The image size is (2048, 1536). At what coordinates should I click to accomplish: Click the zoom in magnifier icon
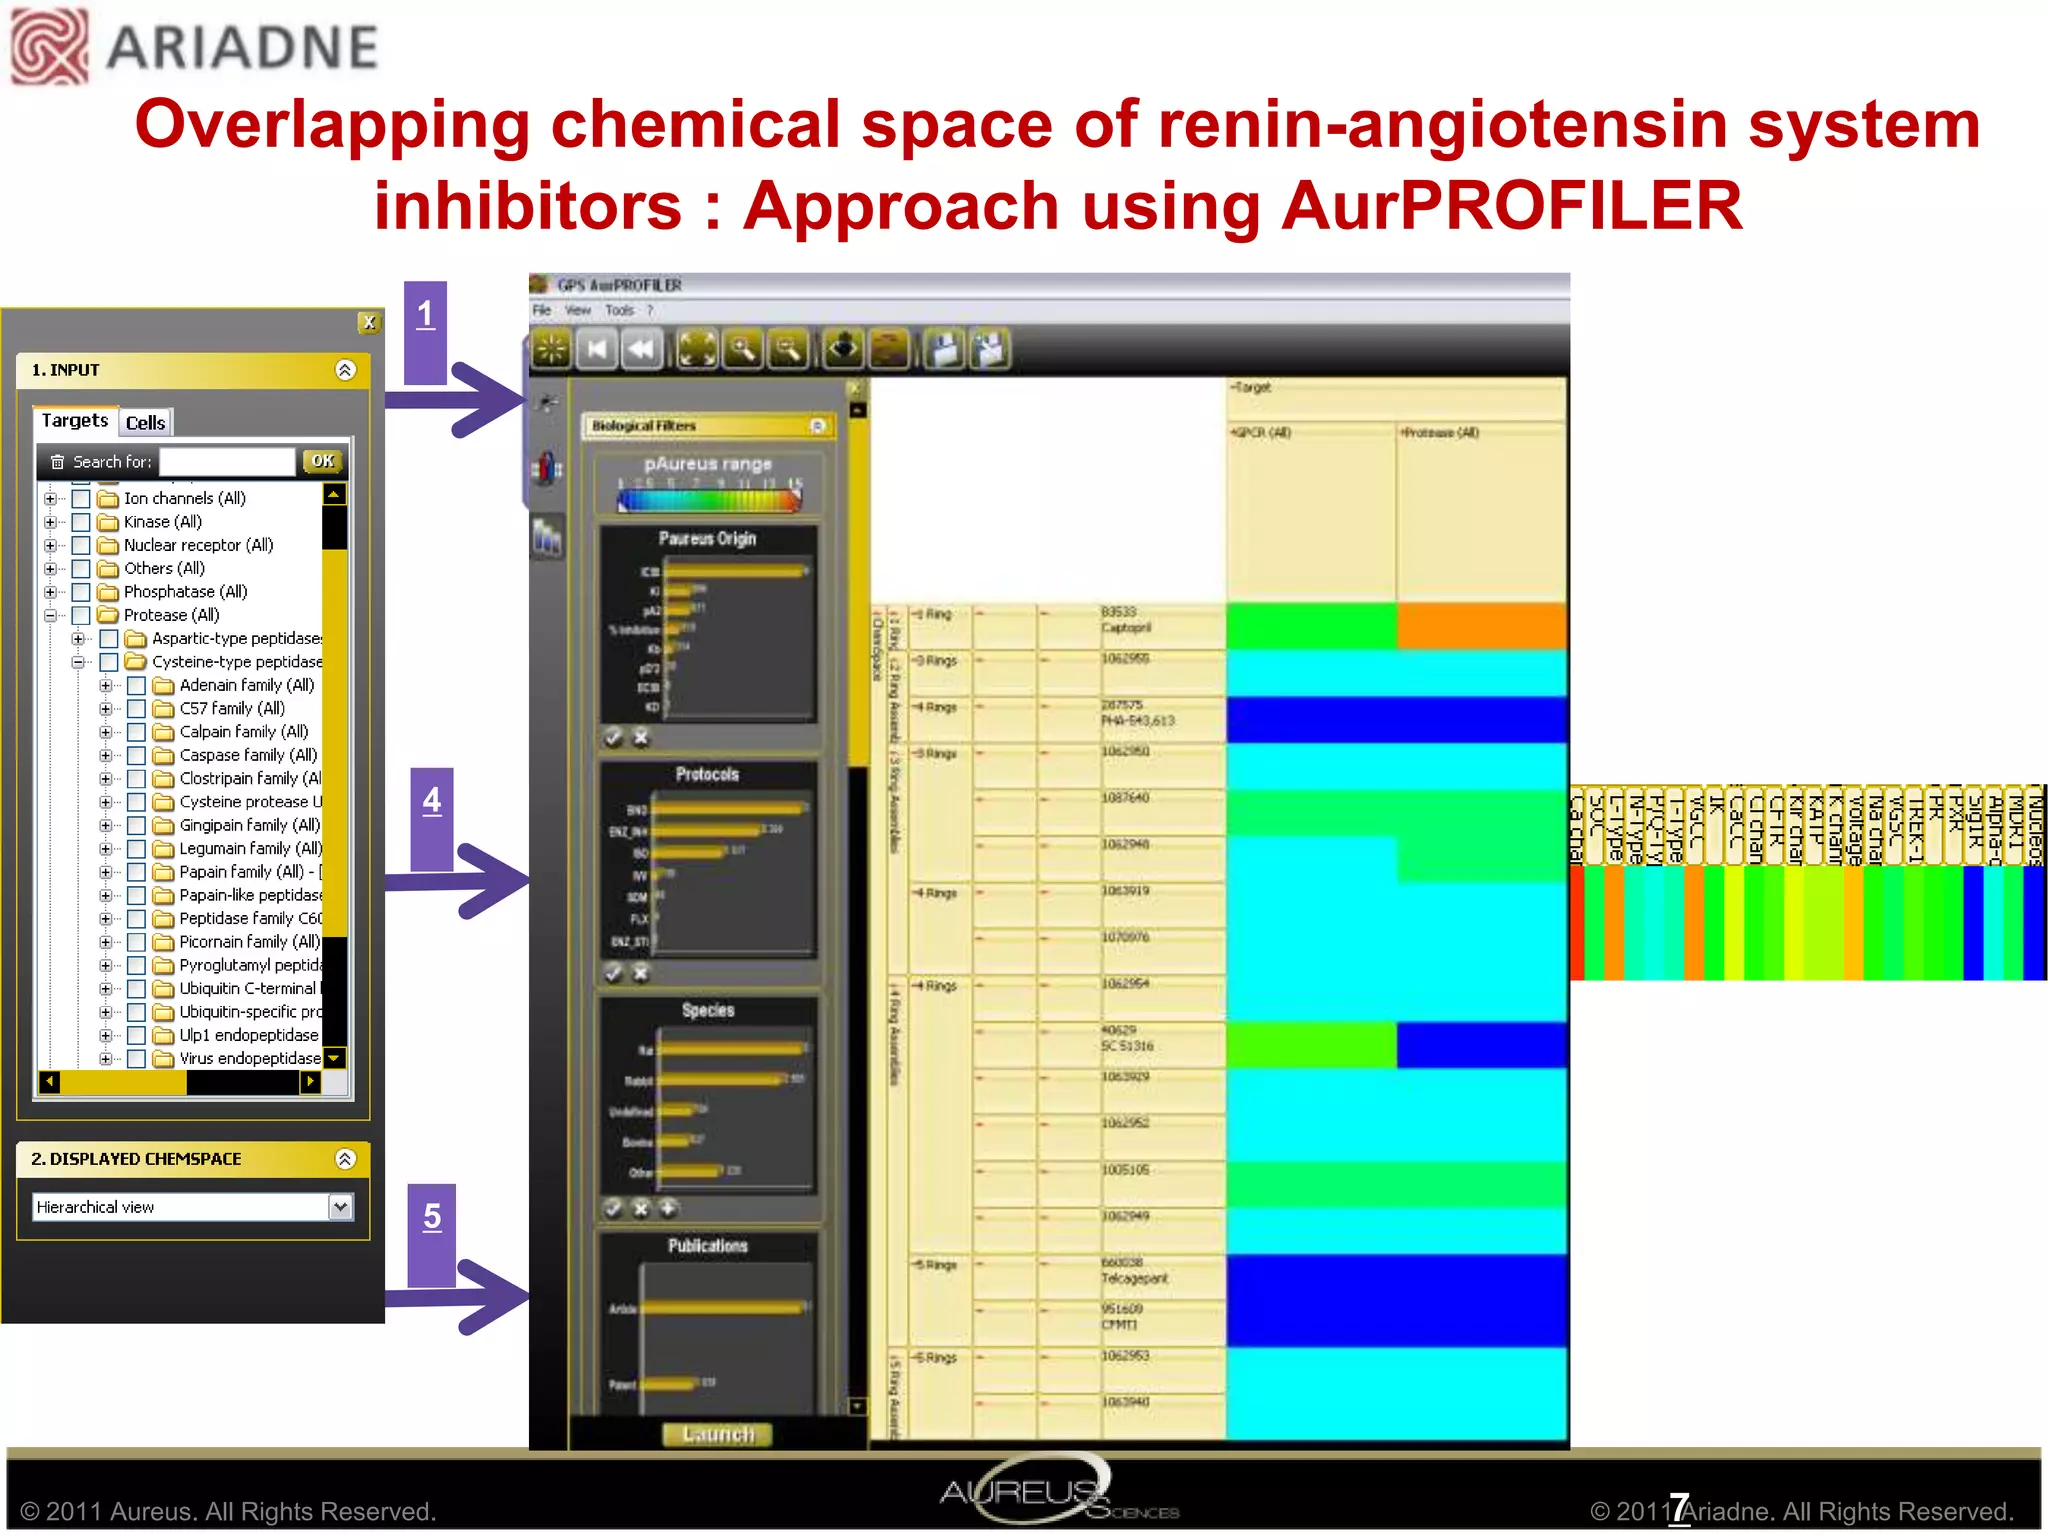743,349
